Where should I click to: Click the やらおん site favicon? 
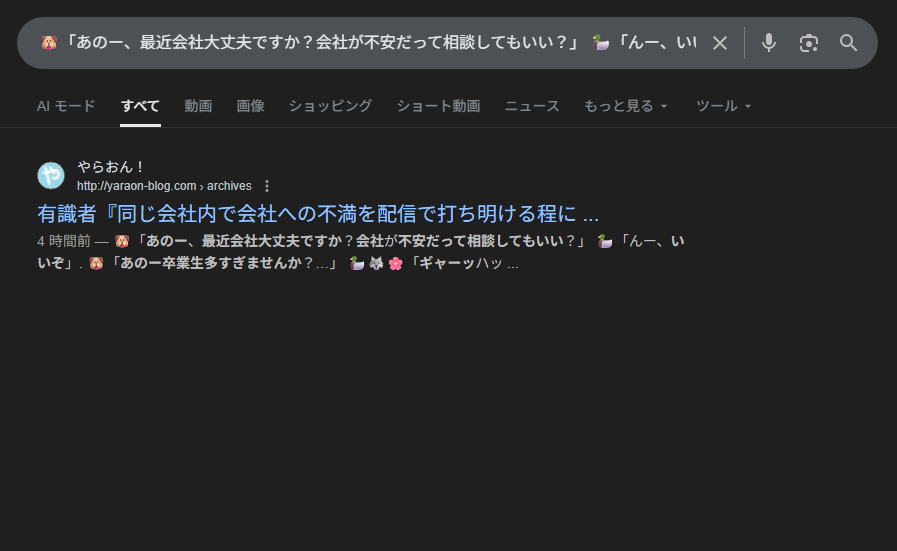coord(51,175)
